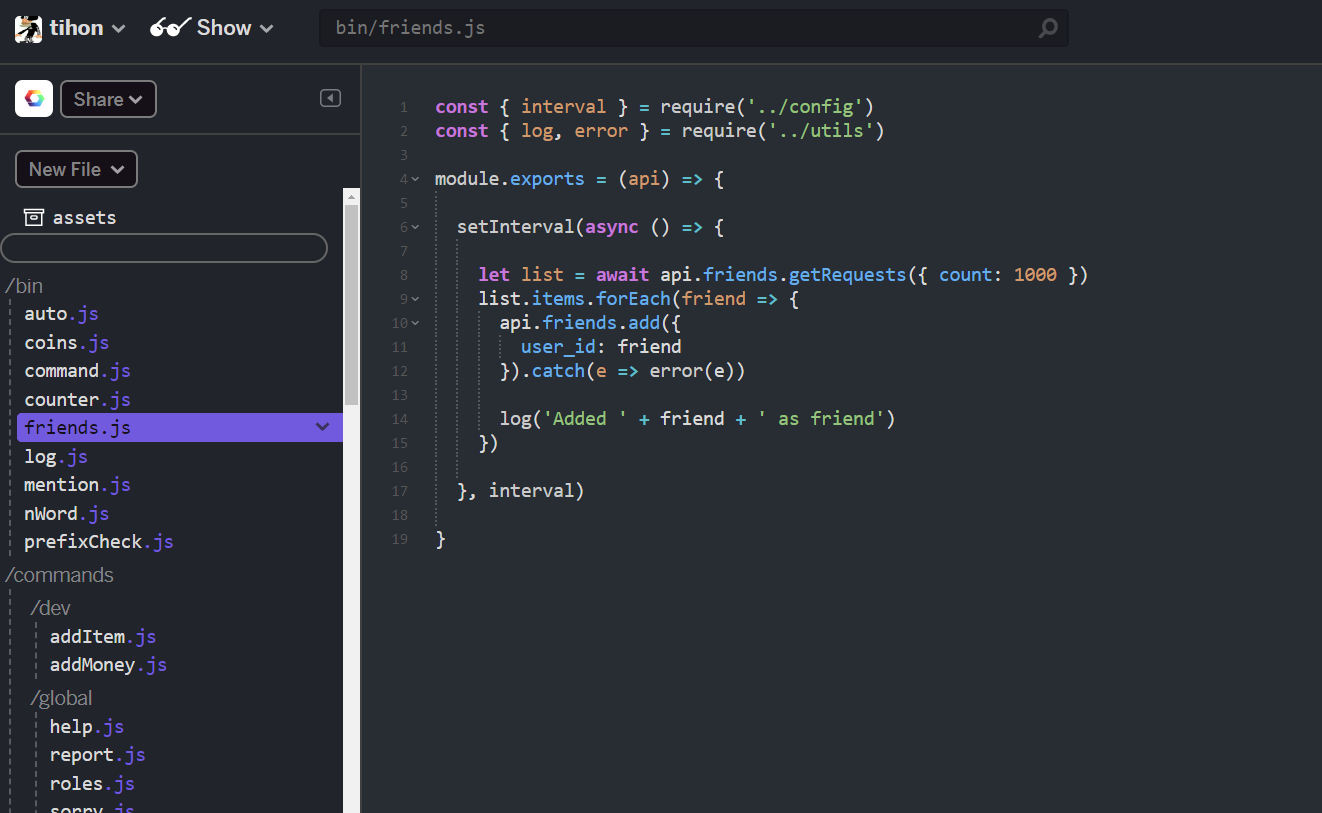Viewport: 1322px width, 813px height.
Task: Open command.js in the file tree
Action: tap(77, 370)
